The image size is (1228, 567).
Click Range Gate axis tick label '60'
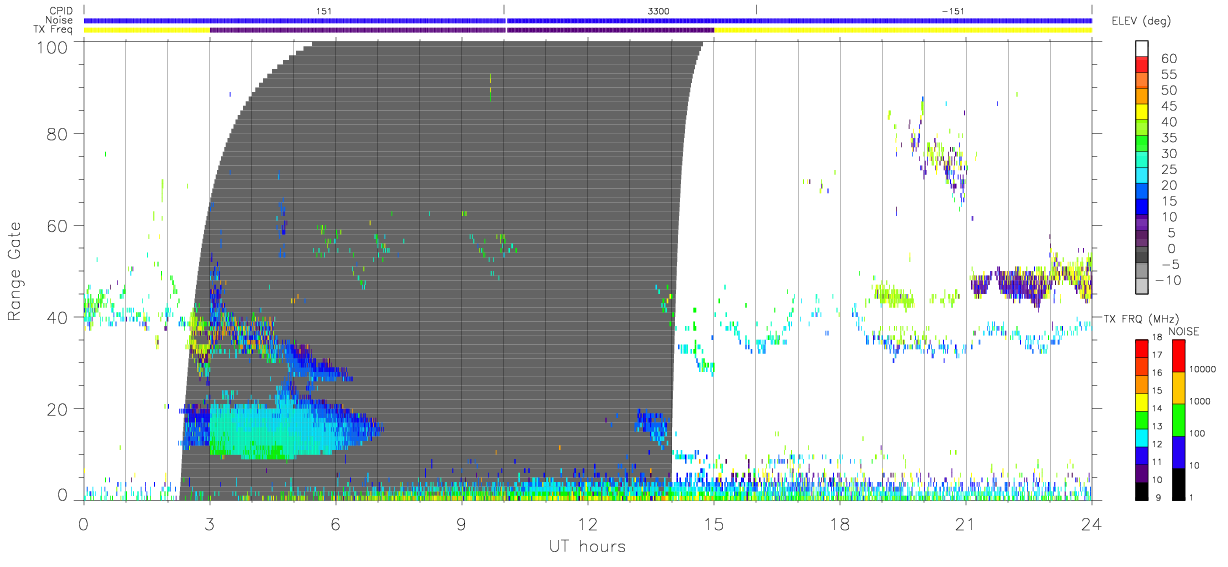[x=57, y=225]
